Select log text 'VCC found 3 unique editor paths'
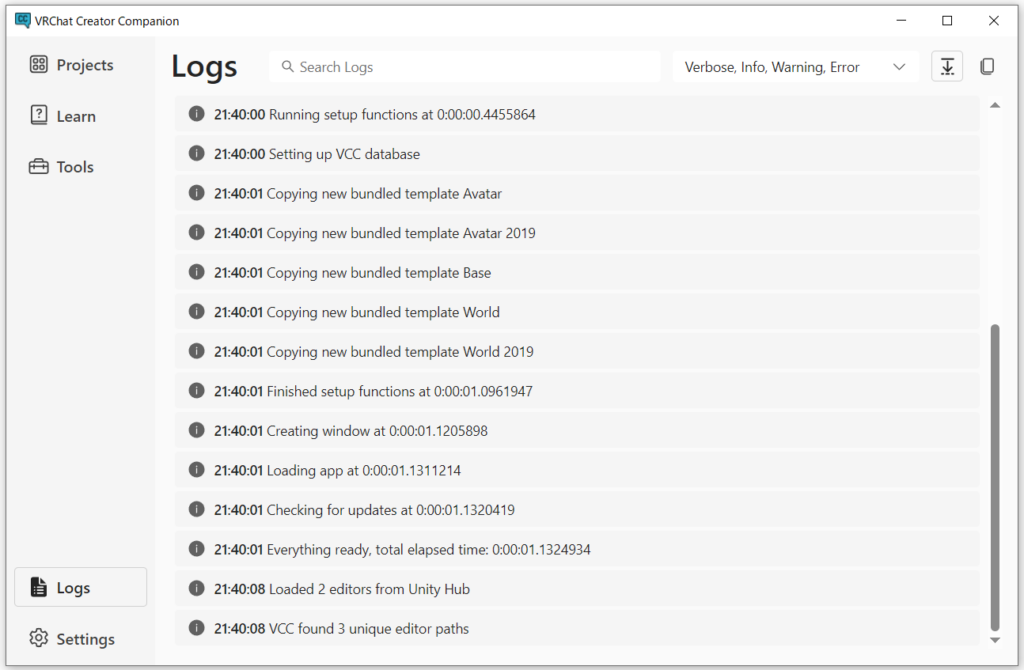 (x=369, y=629)
